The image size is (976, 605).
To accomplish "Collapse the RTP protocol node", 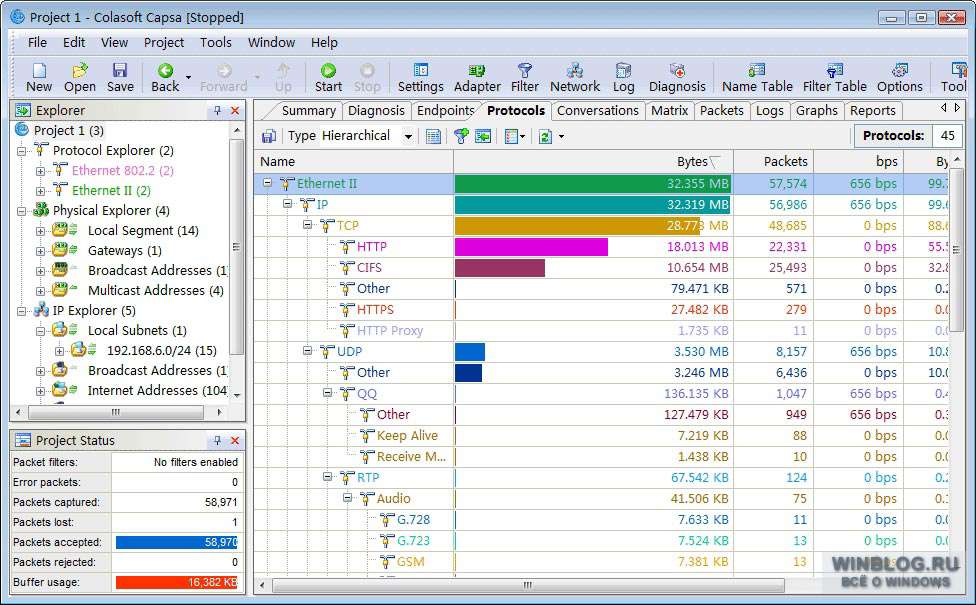I will click(x=327, y=477).
